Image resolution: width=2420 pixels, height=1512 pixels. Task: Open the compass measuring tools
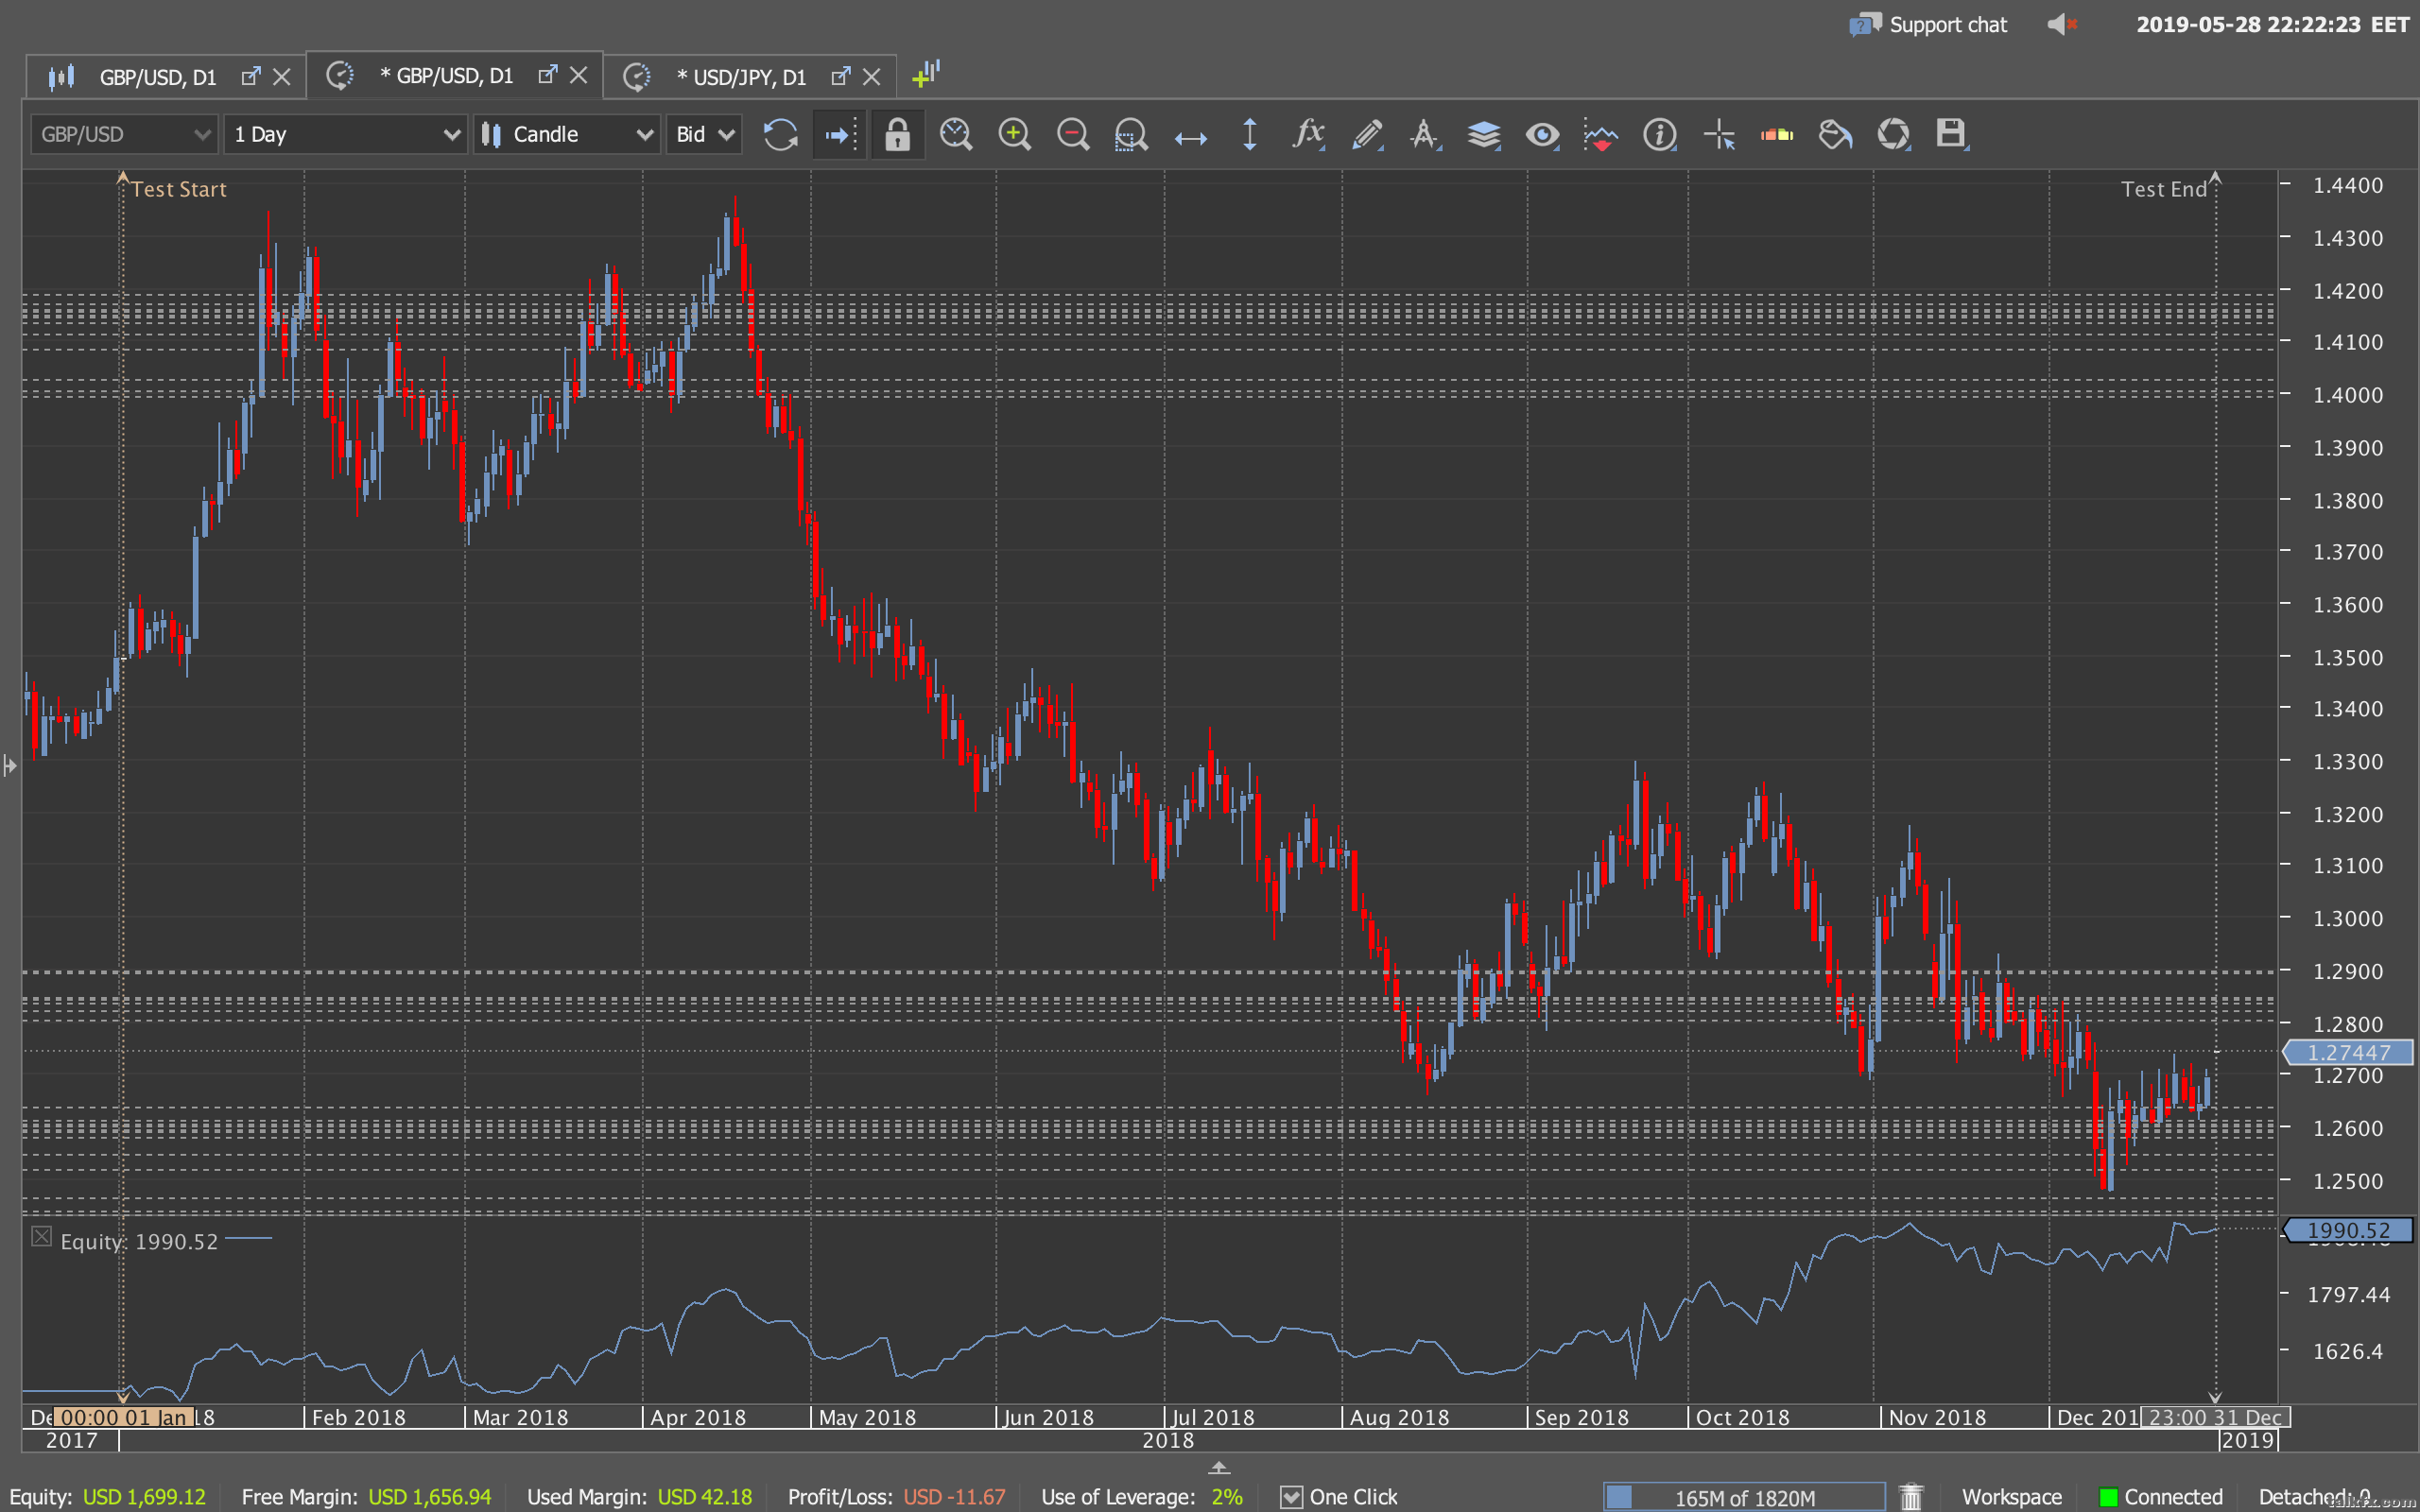(1425, 134)
